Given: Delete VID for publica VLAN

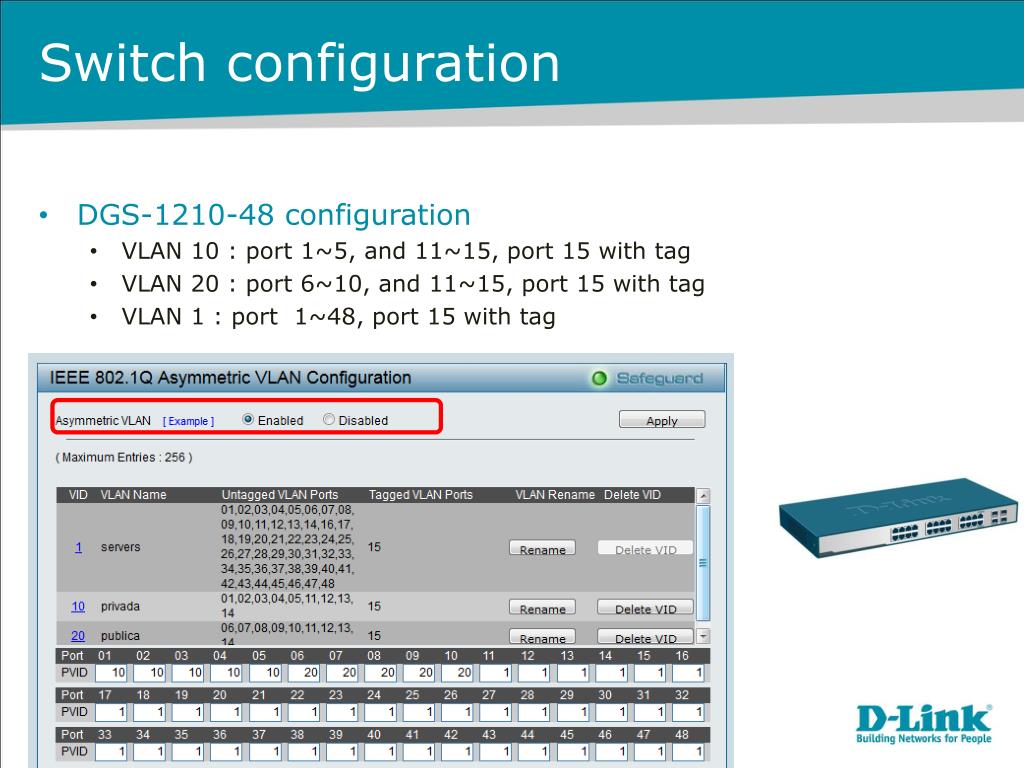Looking at the screenshot, I should point(645,637).
